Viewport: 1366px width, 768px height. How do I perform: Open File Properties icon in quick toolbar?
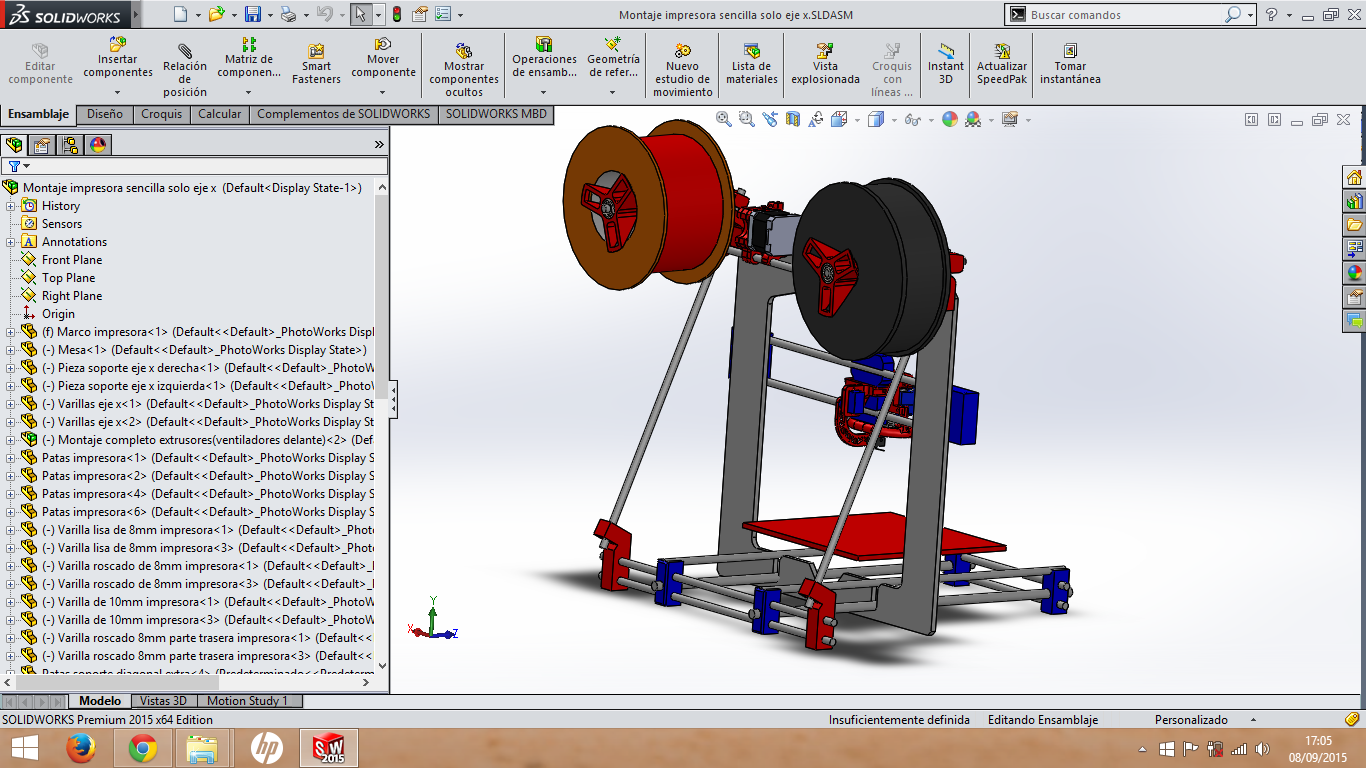pyautogui.click(x=420, y=14)
